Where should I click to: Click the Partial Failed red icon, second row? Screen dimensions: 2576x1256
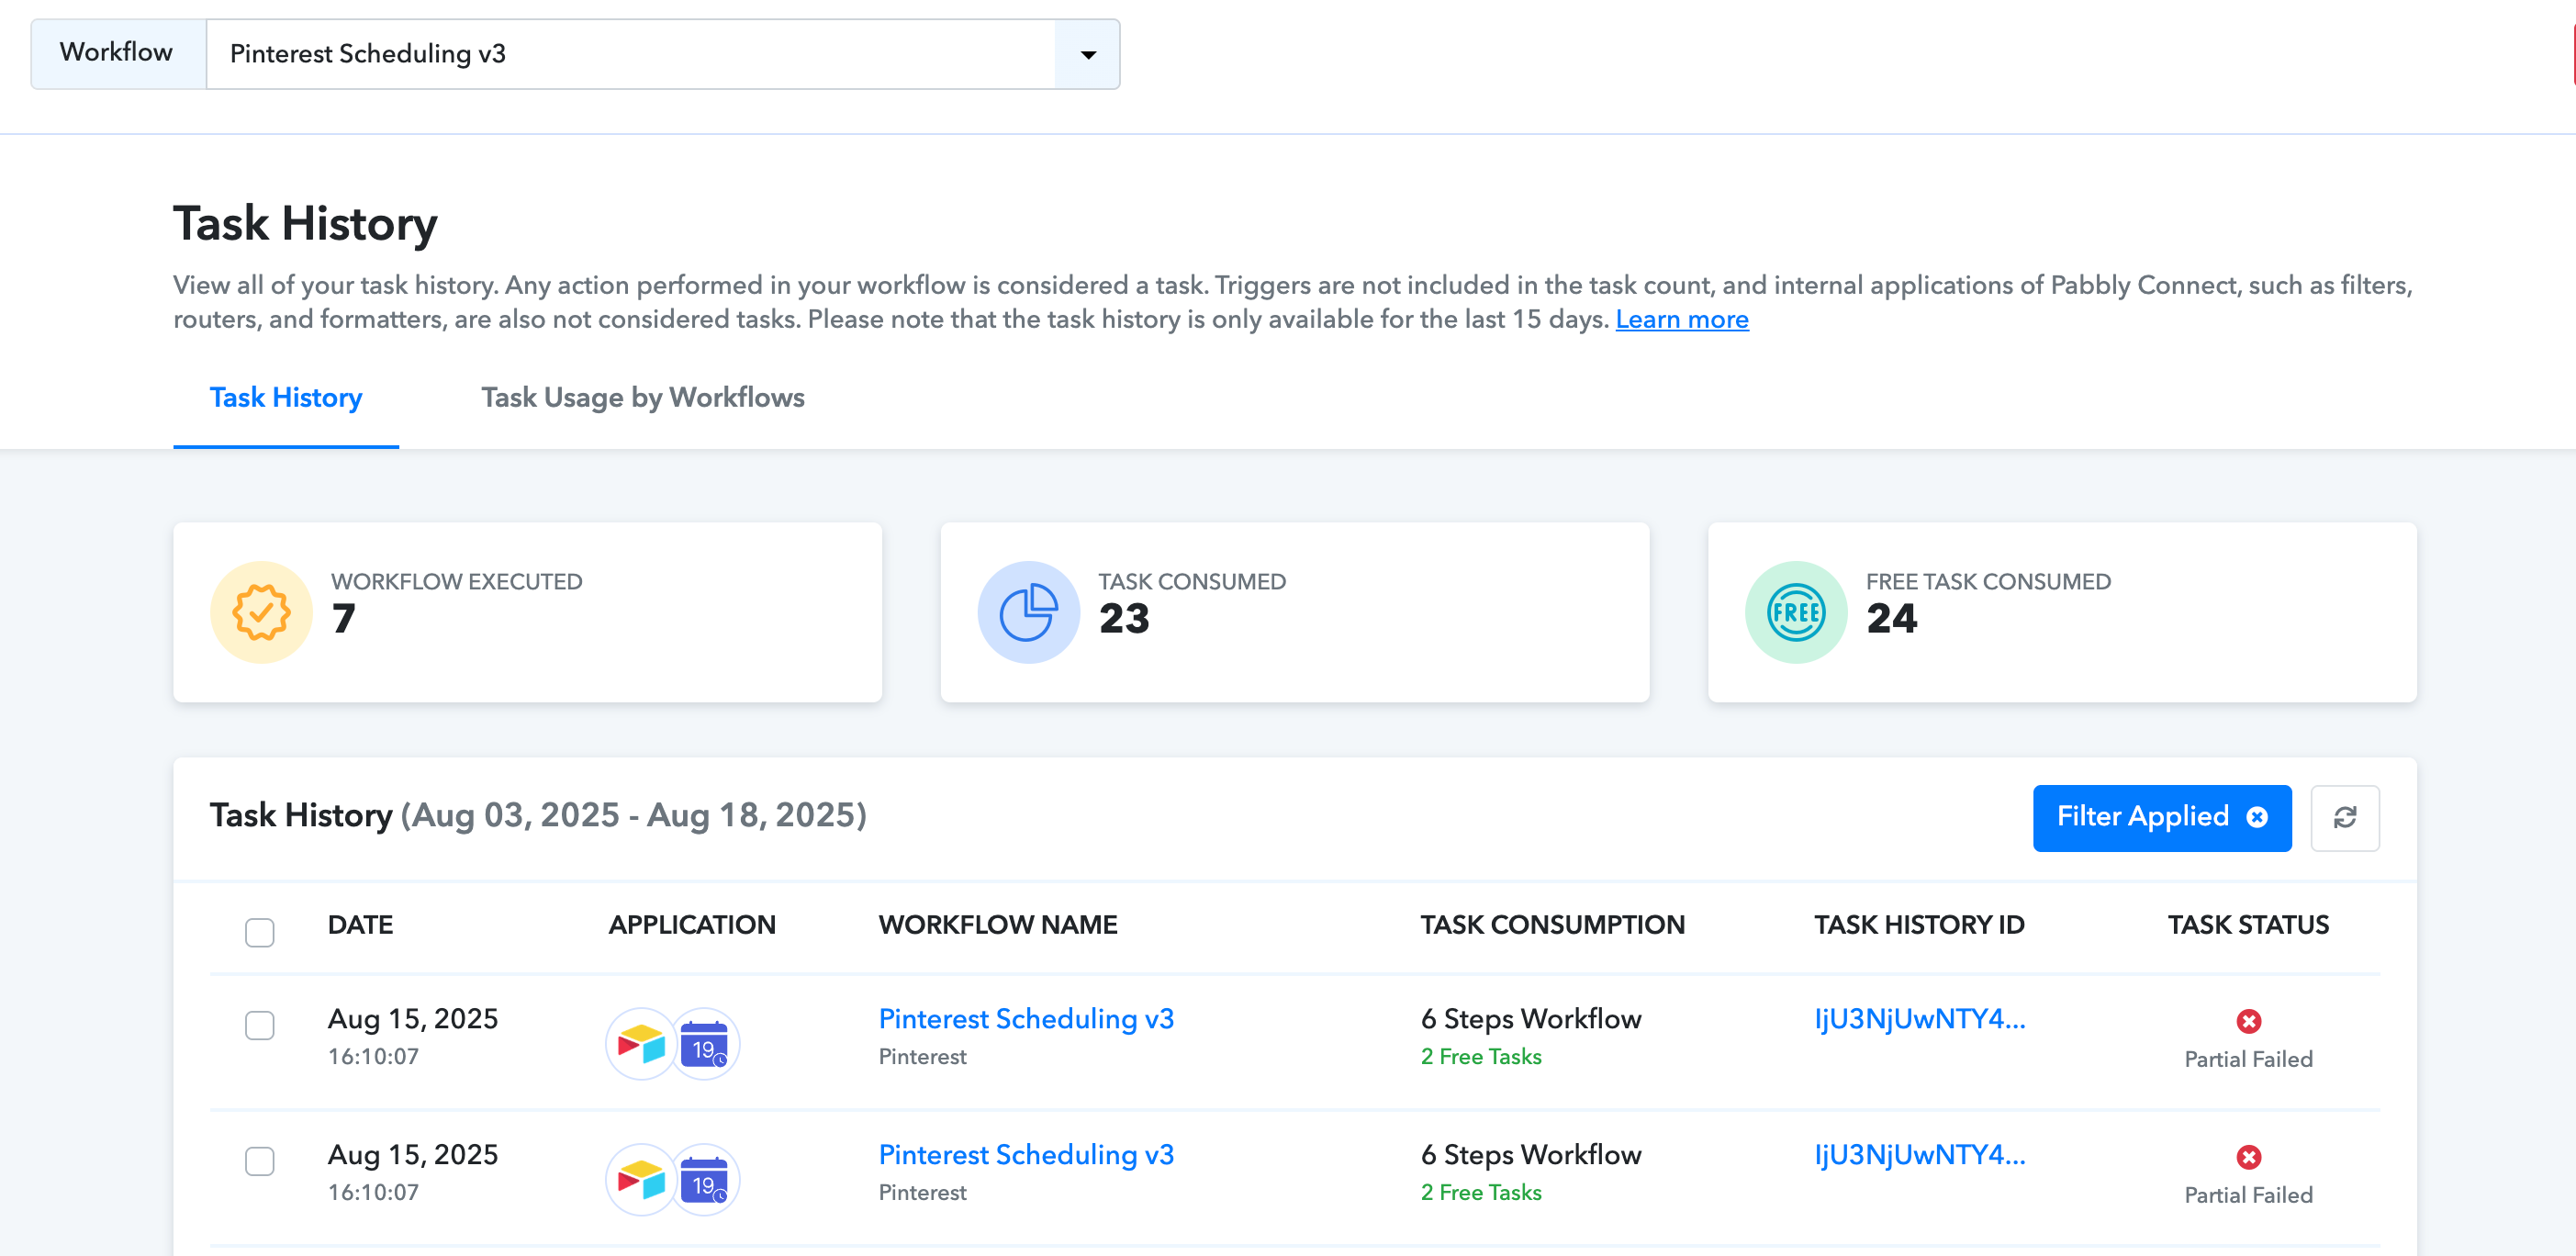point(2249,1157)
